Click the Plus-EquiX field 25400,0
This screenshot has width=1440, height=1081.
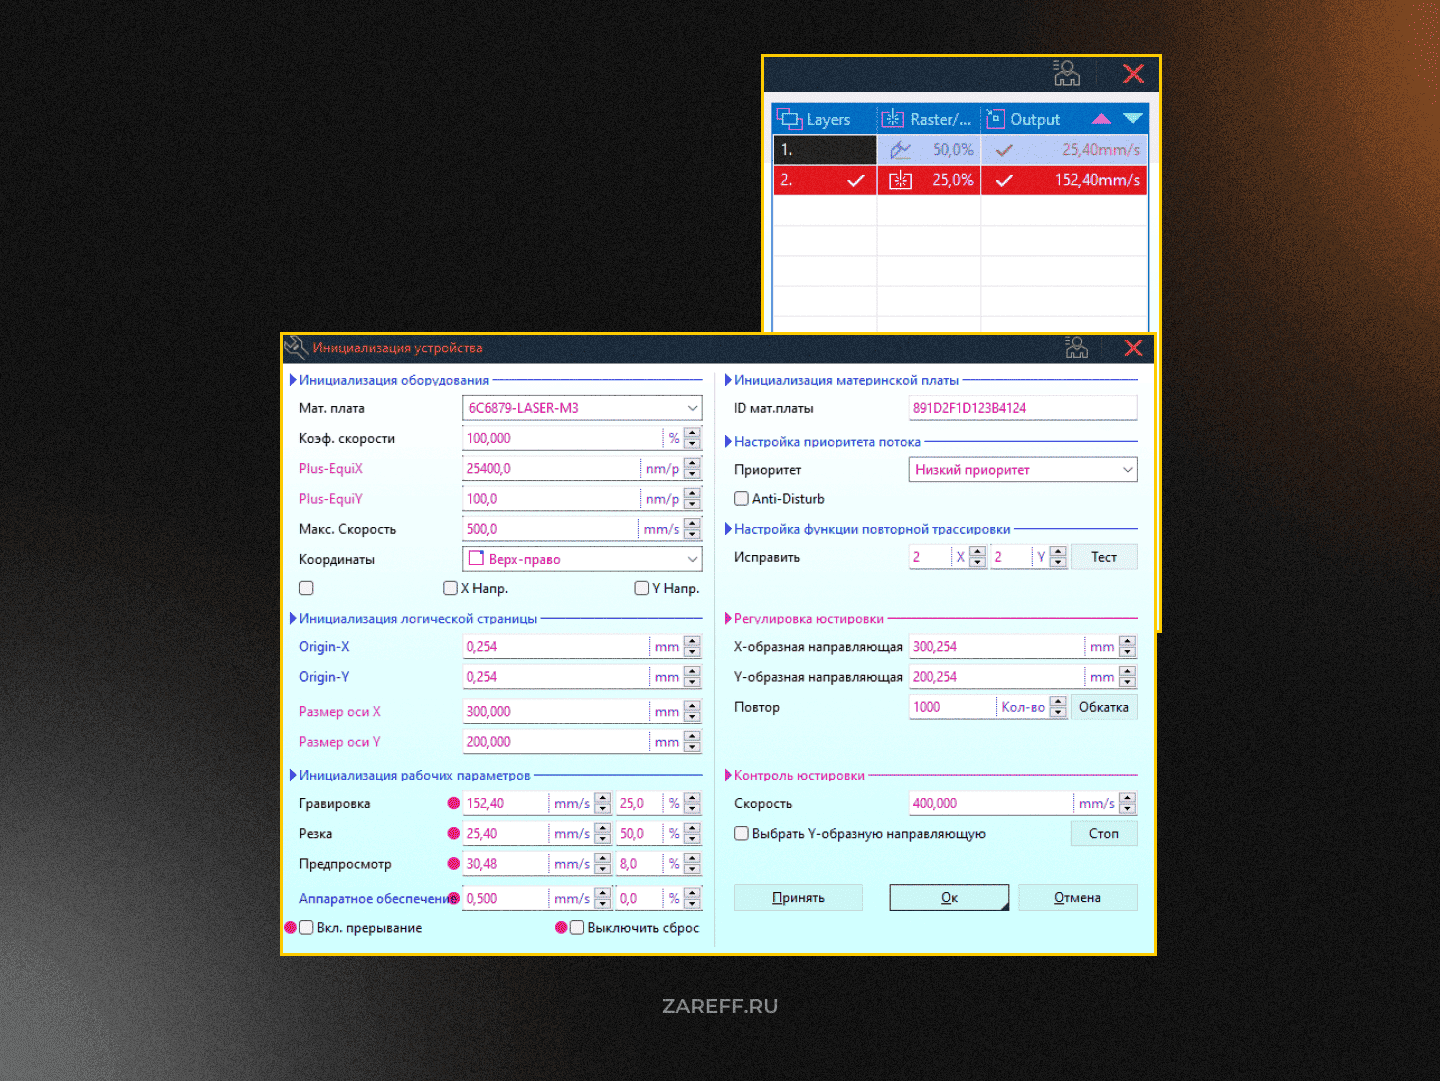point(550,468)
